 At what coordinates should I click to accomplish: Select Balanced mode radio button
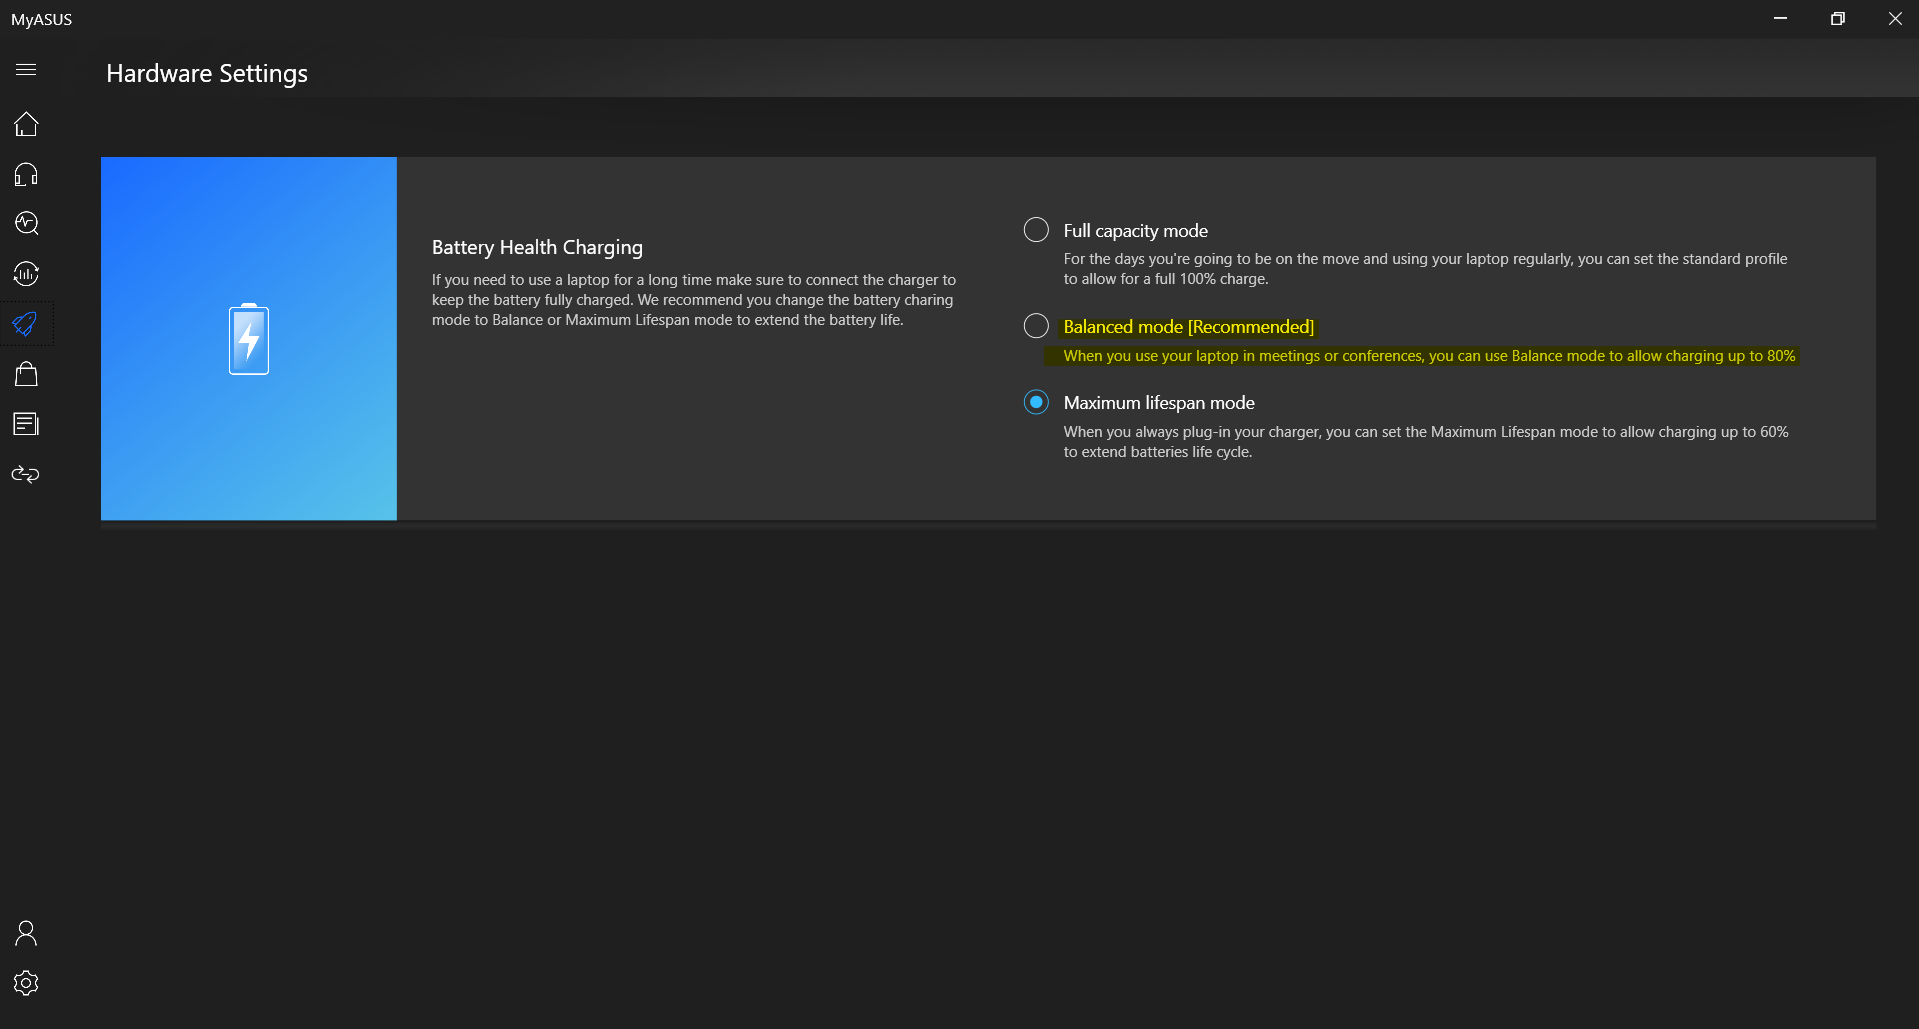click(1036, 326)
